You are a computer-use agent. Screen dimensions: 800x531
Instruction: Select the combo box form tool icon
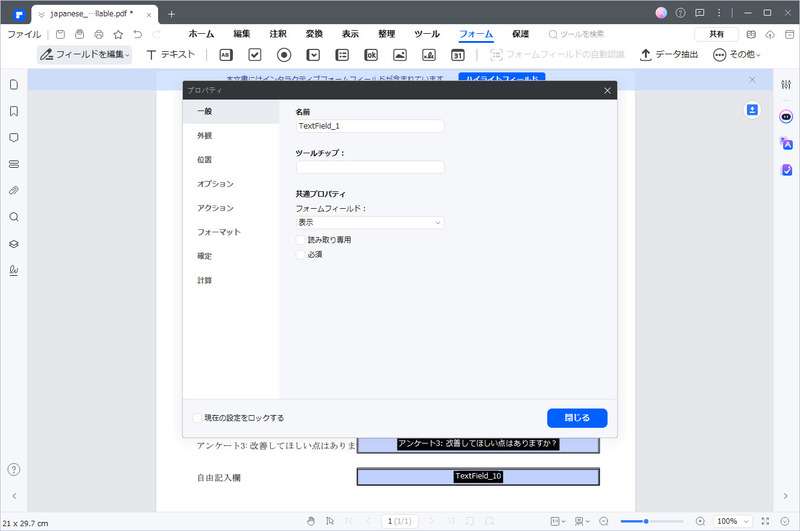click(x=313, y=55)
